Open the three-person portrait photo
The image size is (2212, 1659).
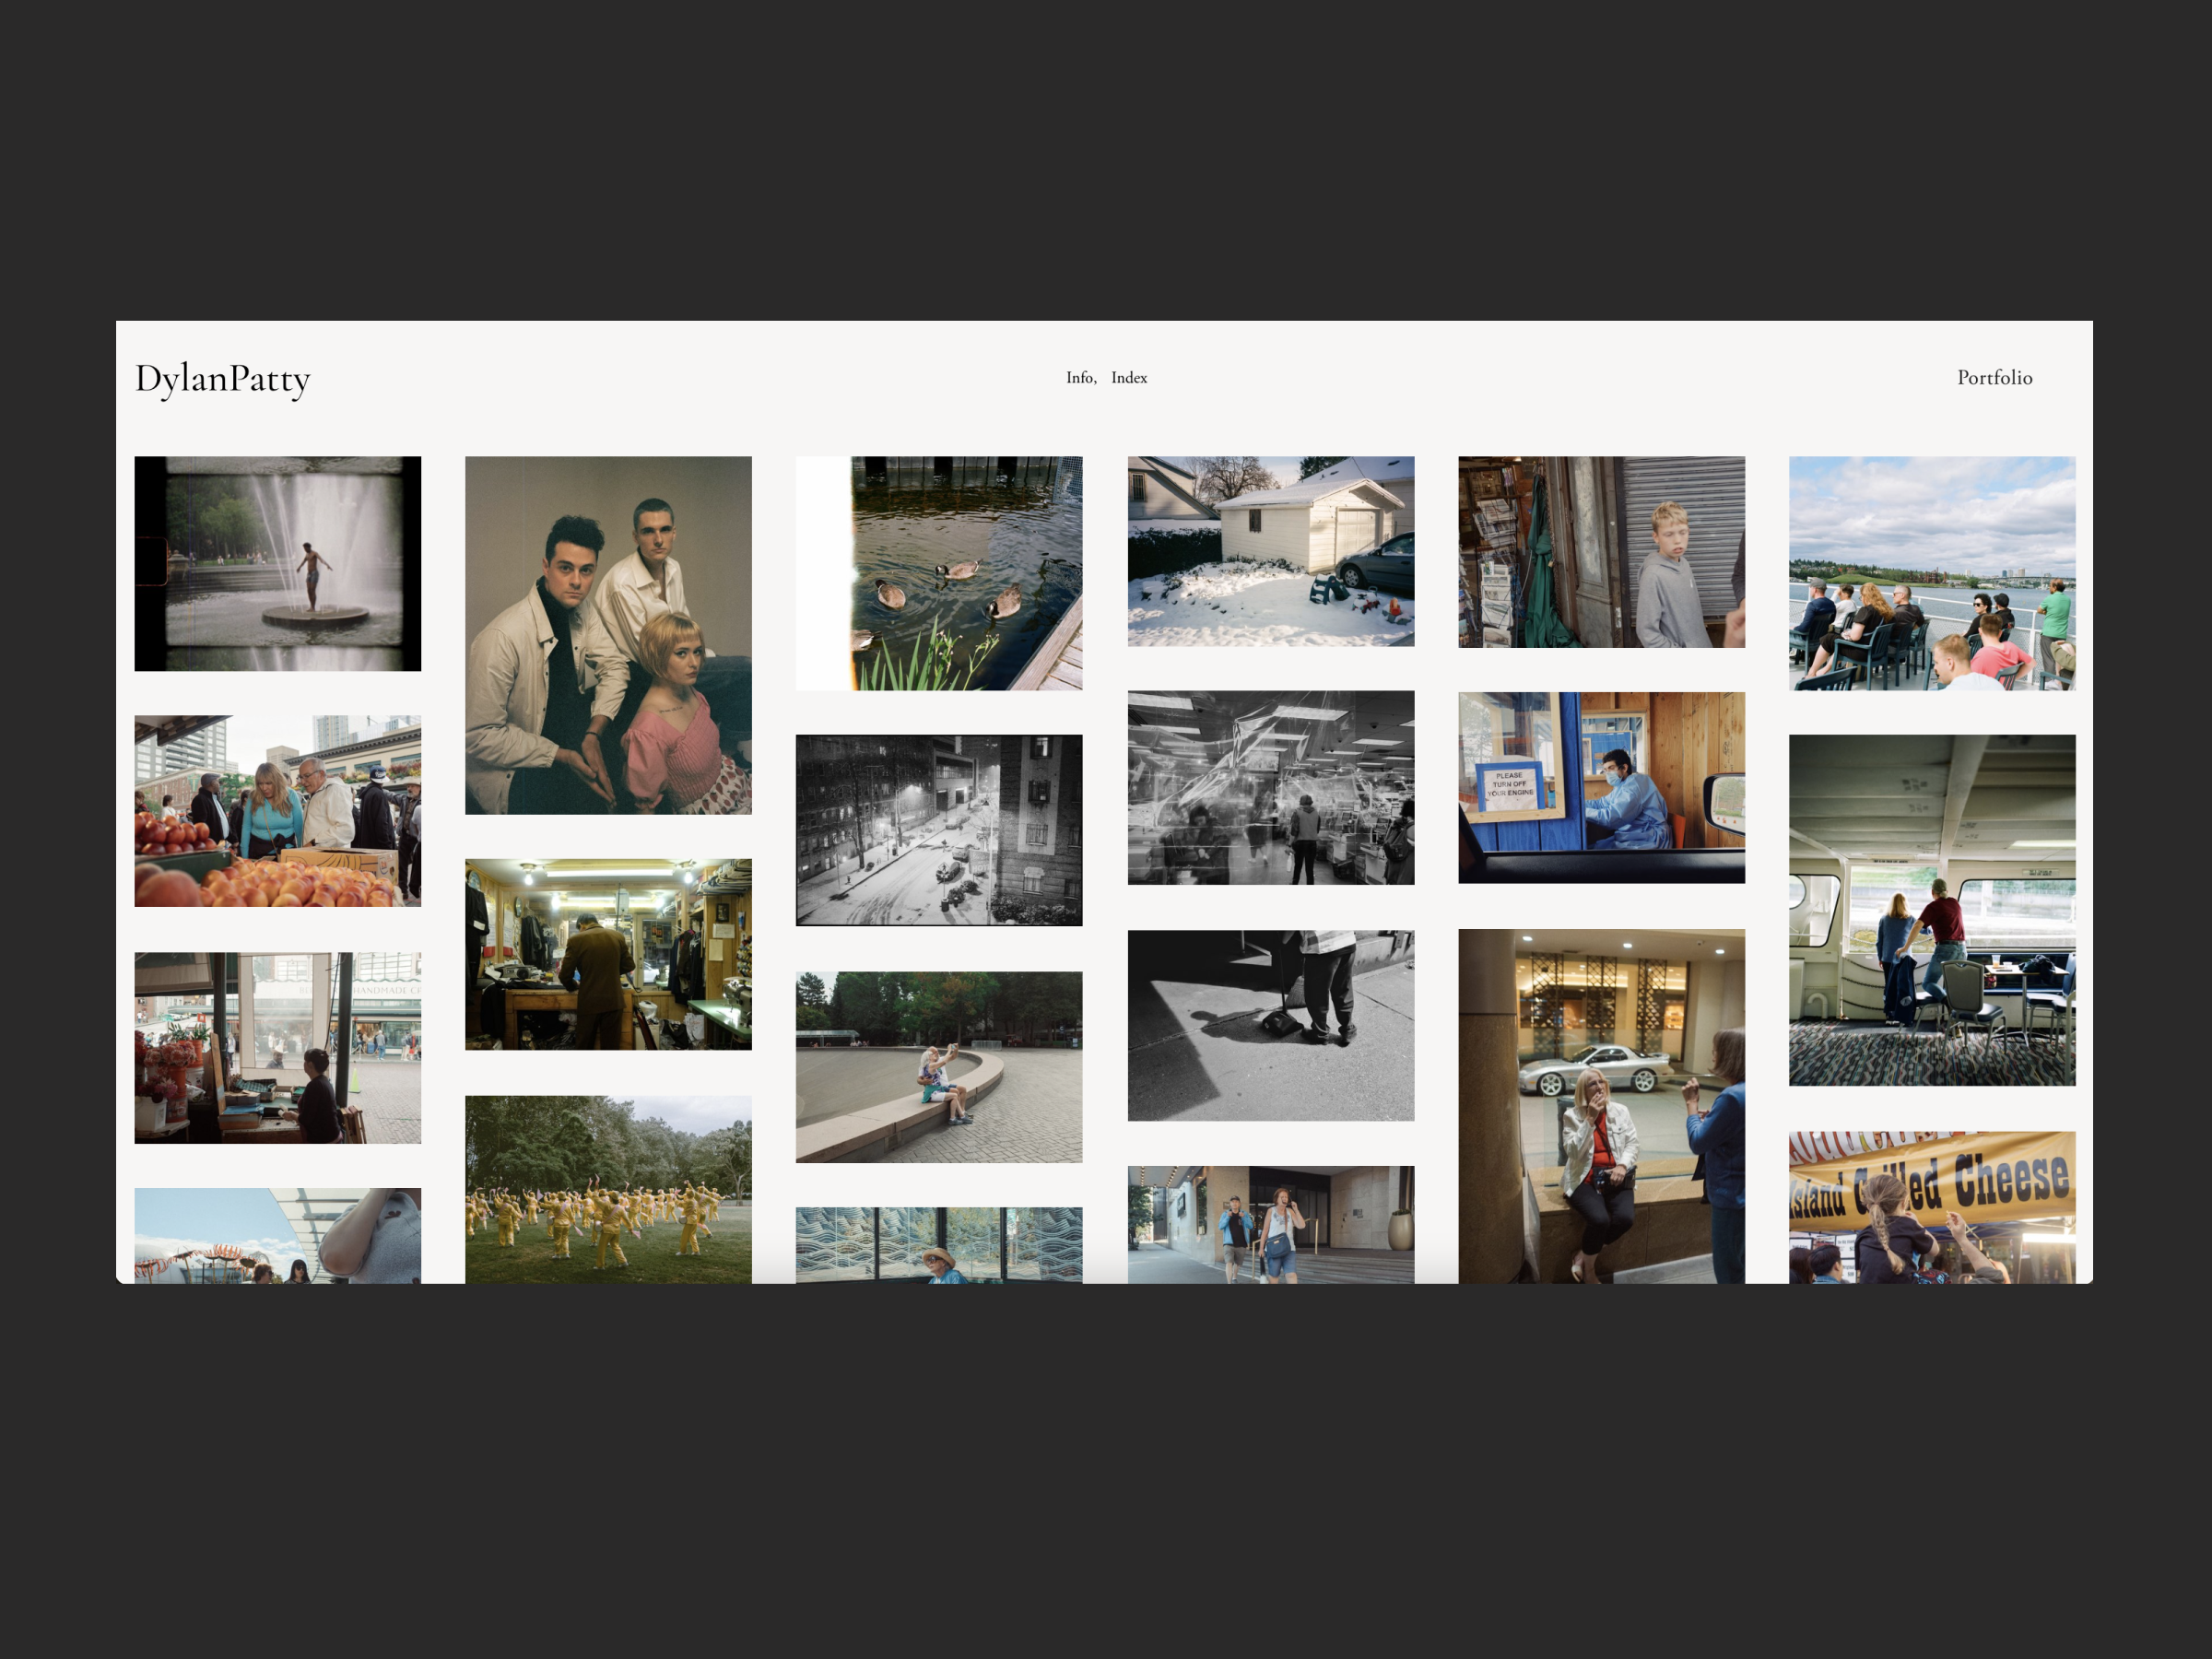(608, 635)
